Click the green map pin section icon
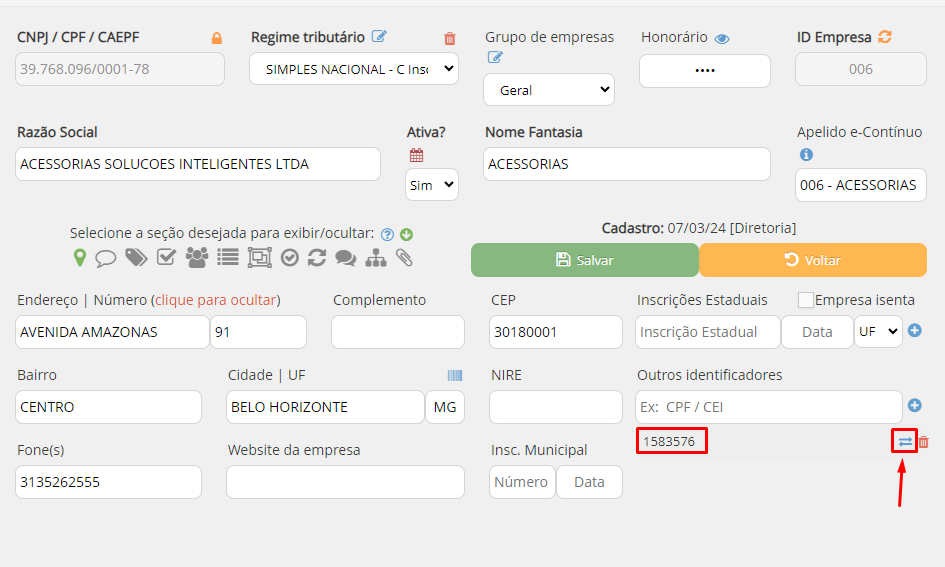The image size is (945, 567). pos(80,258)
